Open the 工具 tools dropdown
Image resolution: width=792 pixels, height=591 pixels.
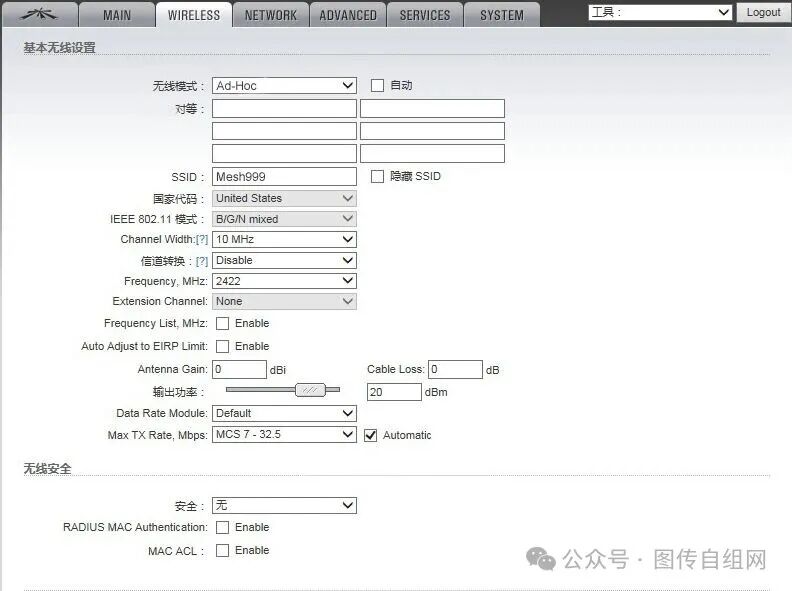[660, 12]
